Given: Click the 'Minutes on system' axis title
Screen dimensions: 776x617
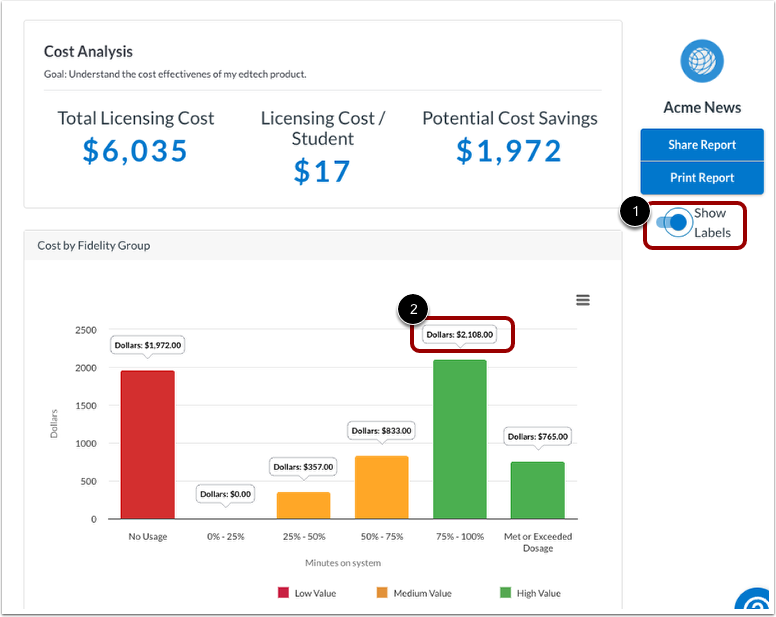Looking at the screenshot, I should (343, 563).
